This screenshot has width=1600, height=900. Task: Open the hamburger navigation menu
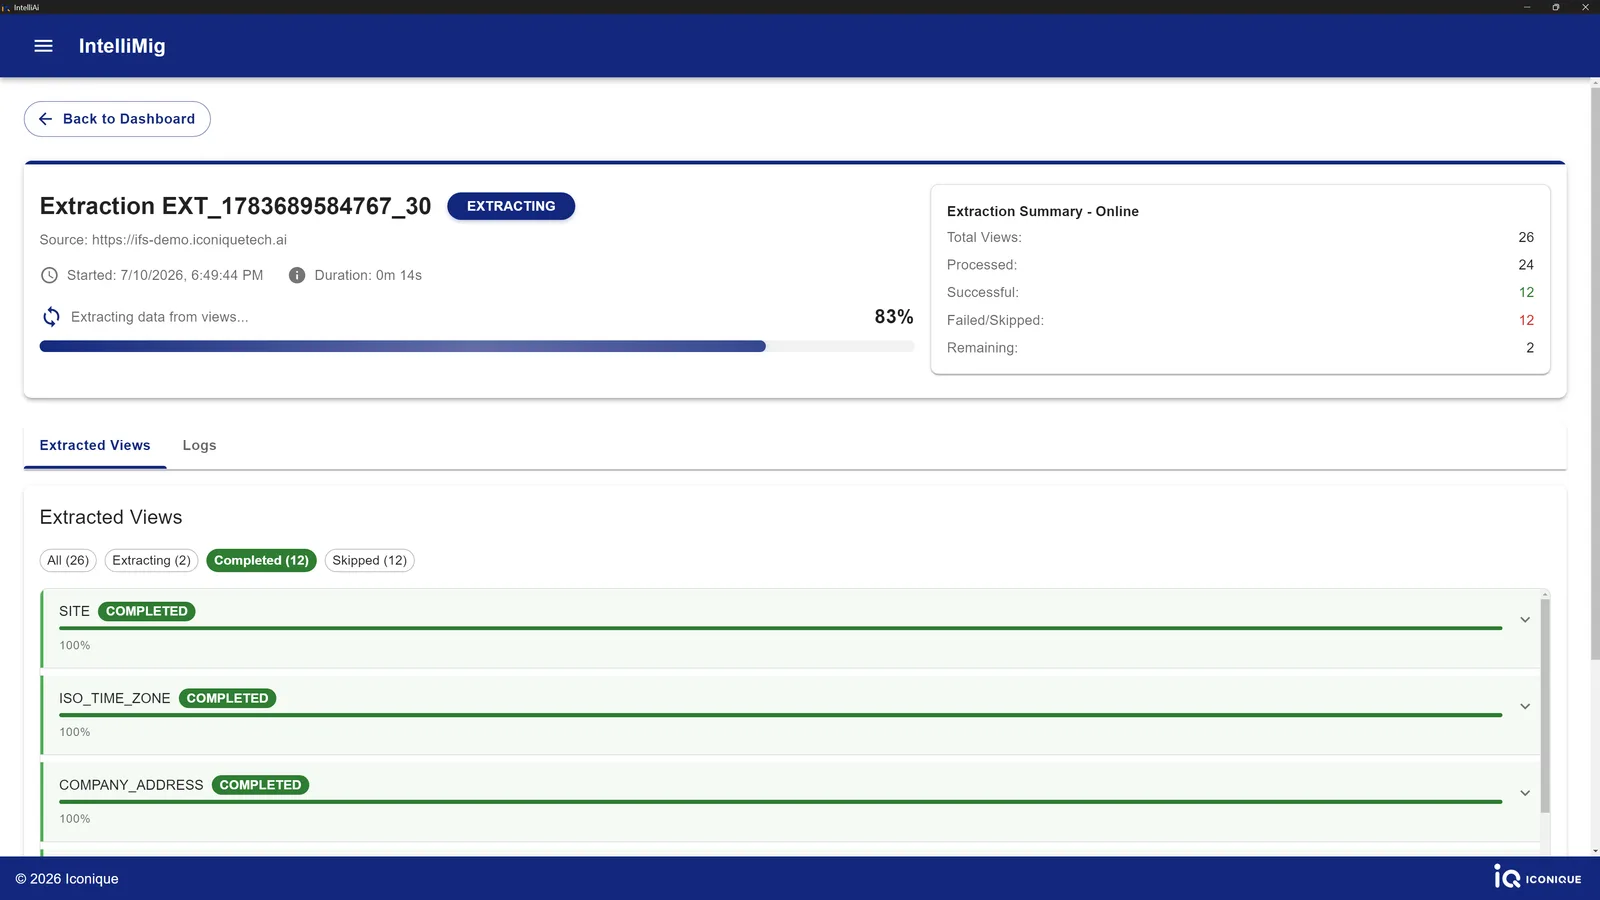pyautogui.click(x=43, y=46)
